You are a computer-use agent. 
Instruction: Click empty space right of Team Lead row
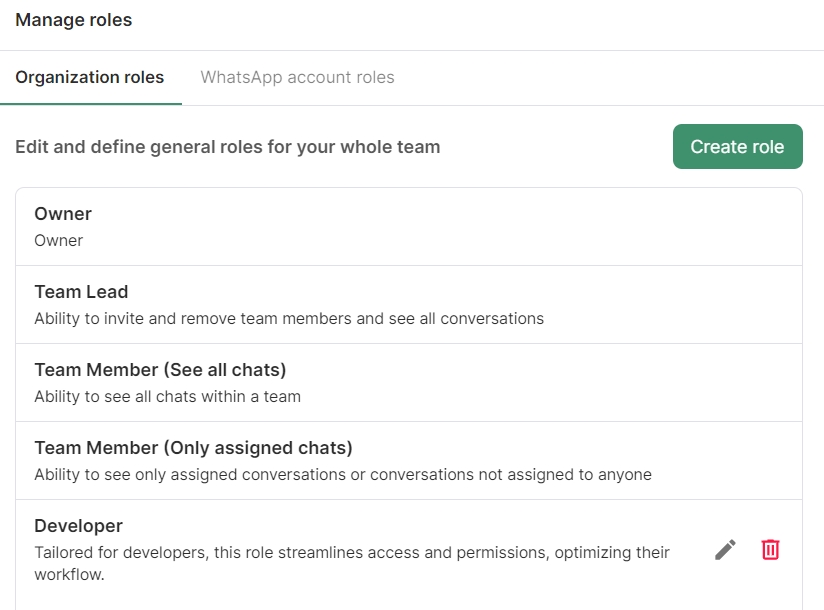[x=680, y=304]
